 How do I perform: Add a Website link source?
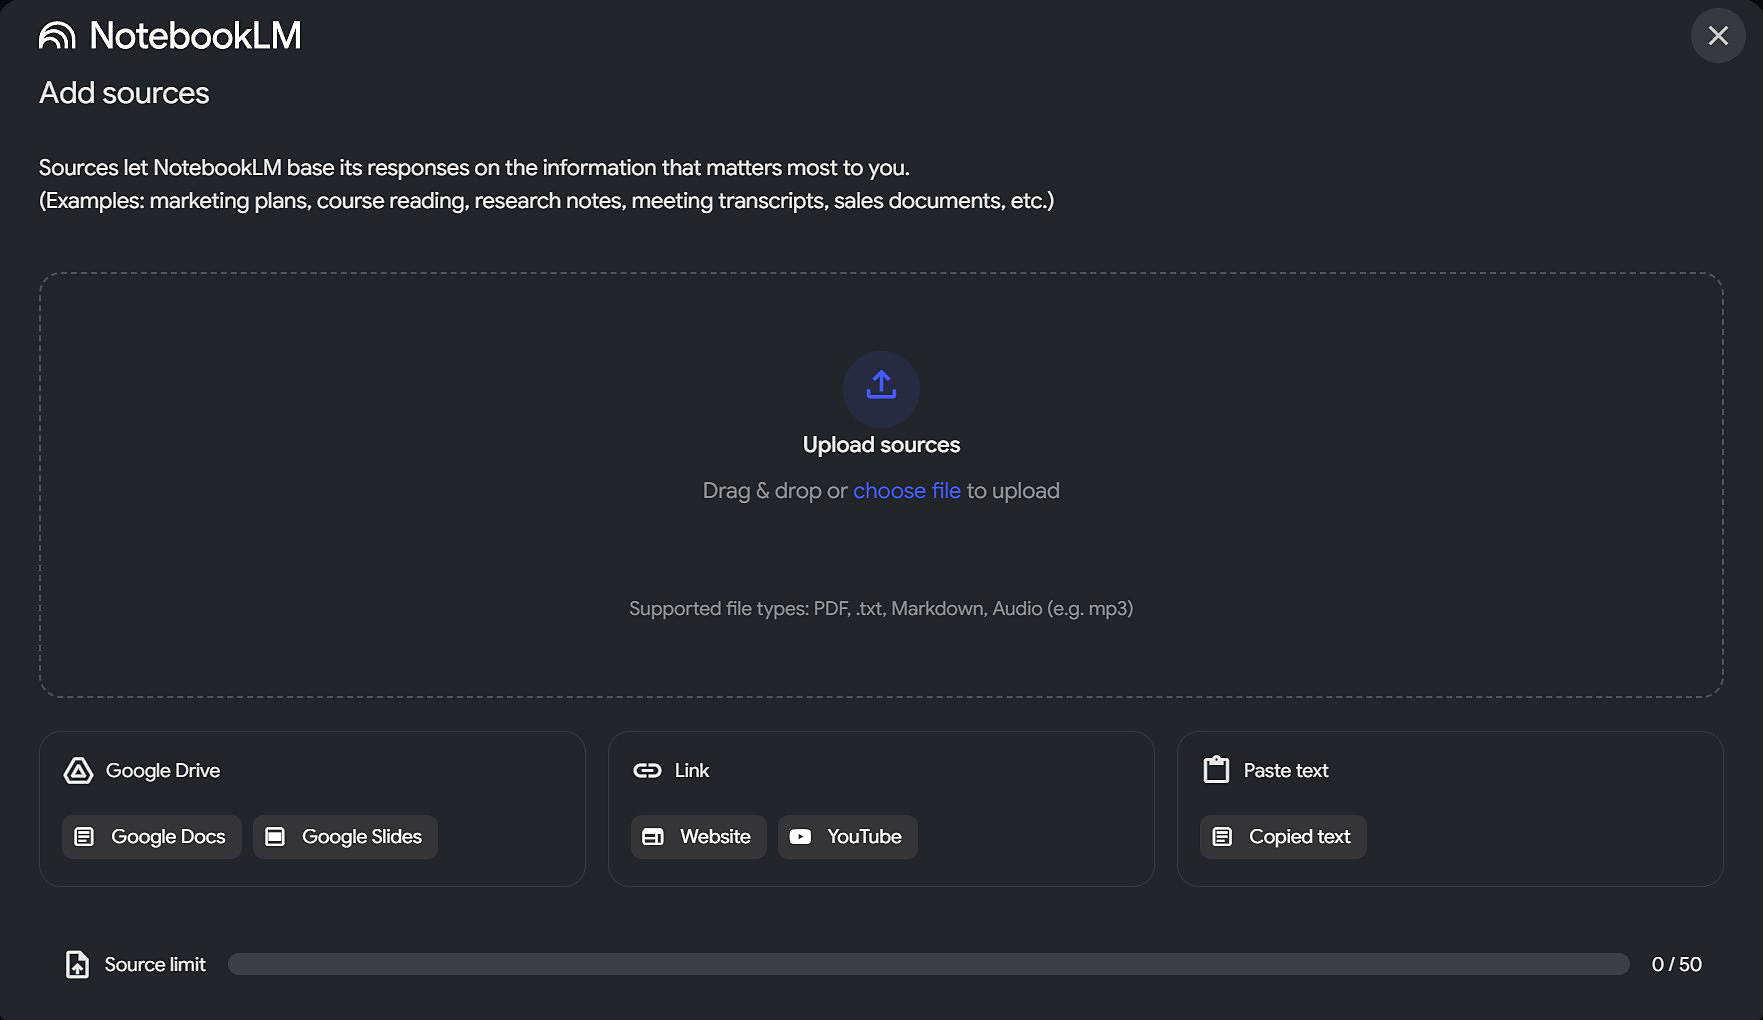point(698,837)
